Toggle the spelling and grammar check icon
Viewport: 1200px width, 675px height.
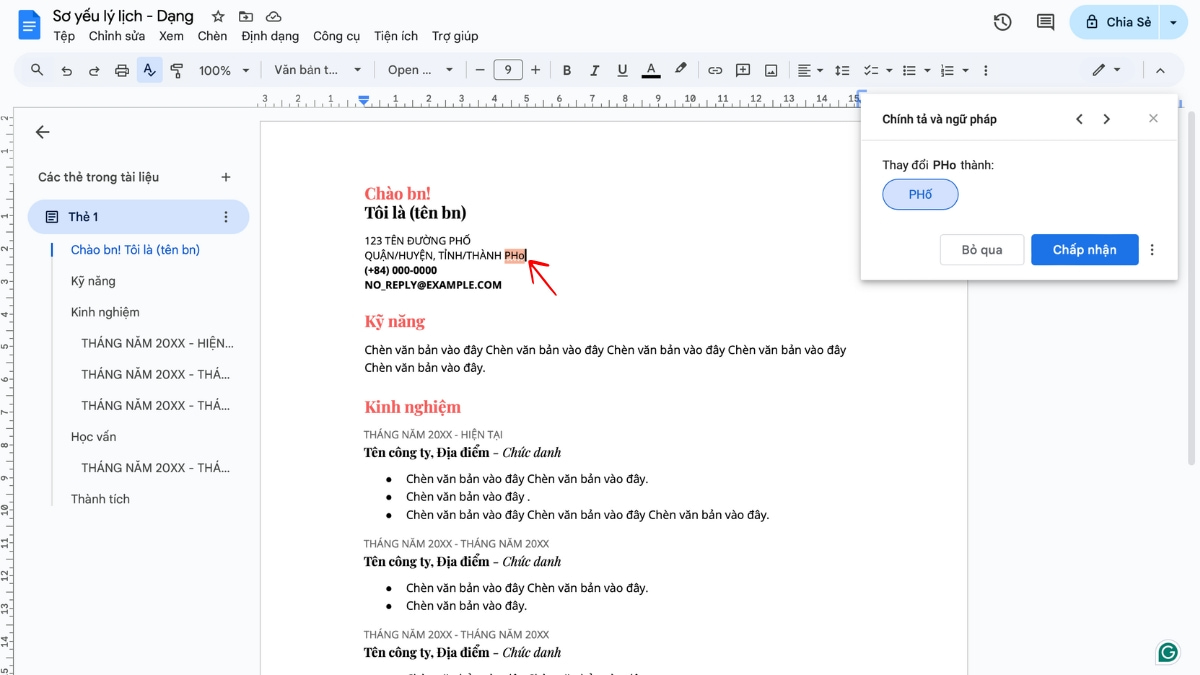tap(150, 70)
